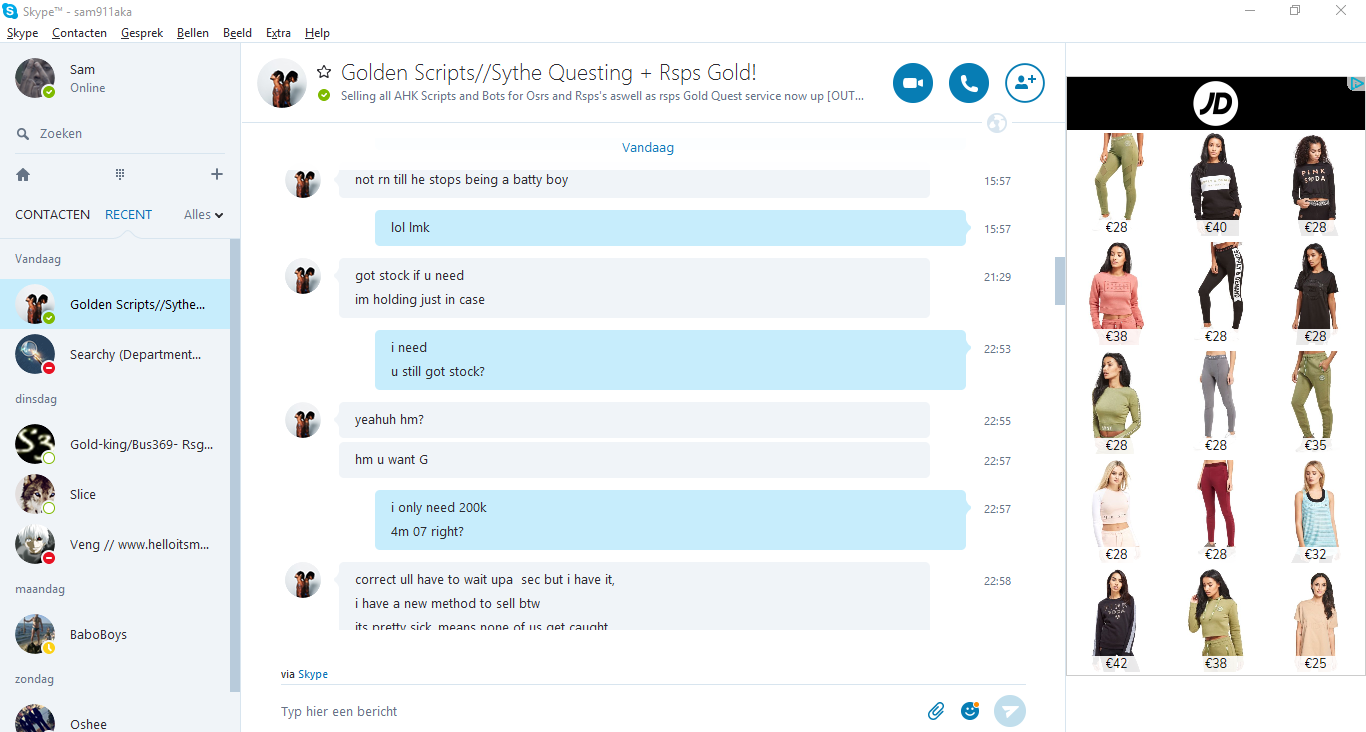
Task: Open the Extra menu
Action: [278, 33]
